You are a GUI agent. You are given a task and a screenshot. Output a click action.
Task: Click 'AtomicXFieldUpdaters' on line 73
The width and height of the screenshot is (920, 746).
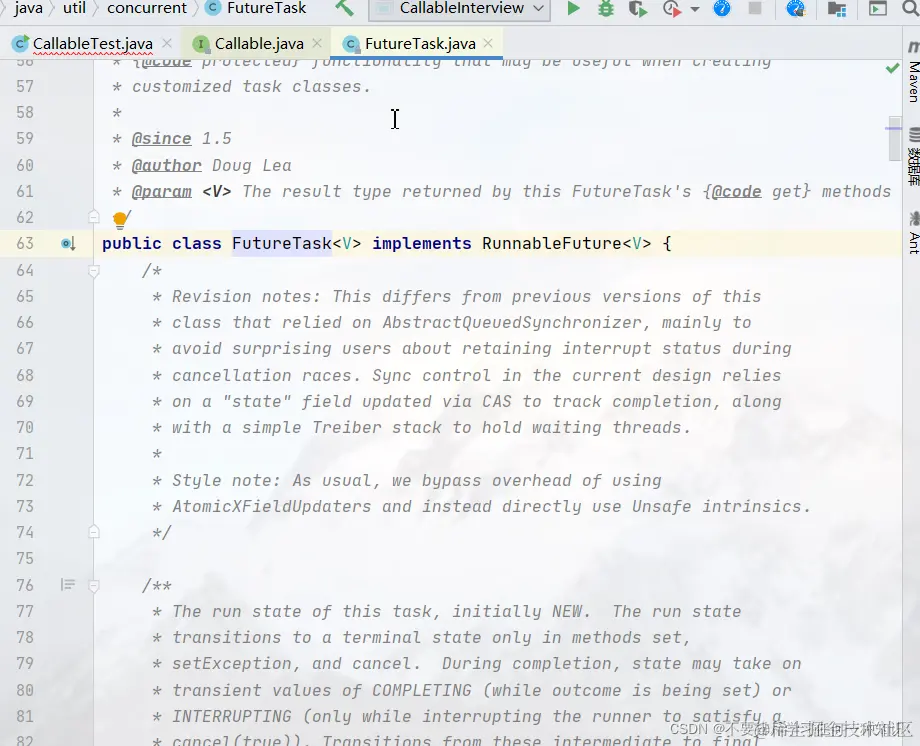(272, 507)
